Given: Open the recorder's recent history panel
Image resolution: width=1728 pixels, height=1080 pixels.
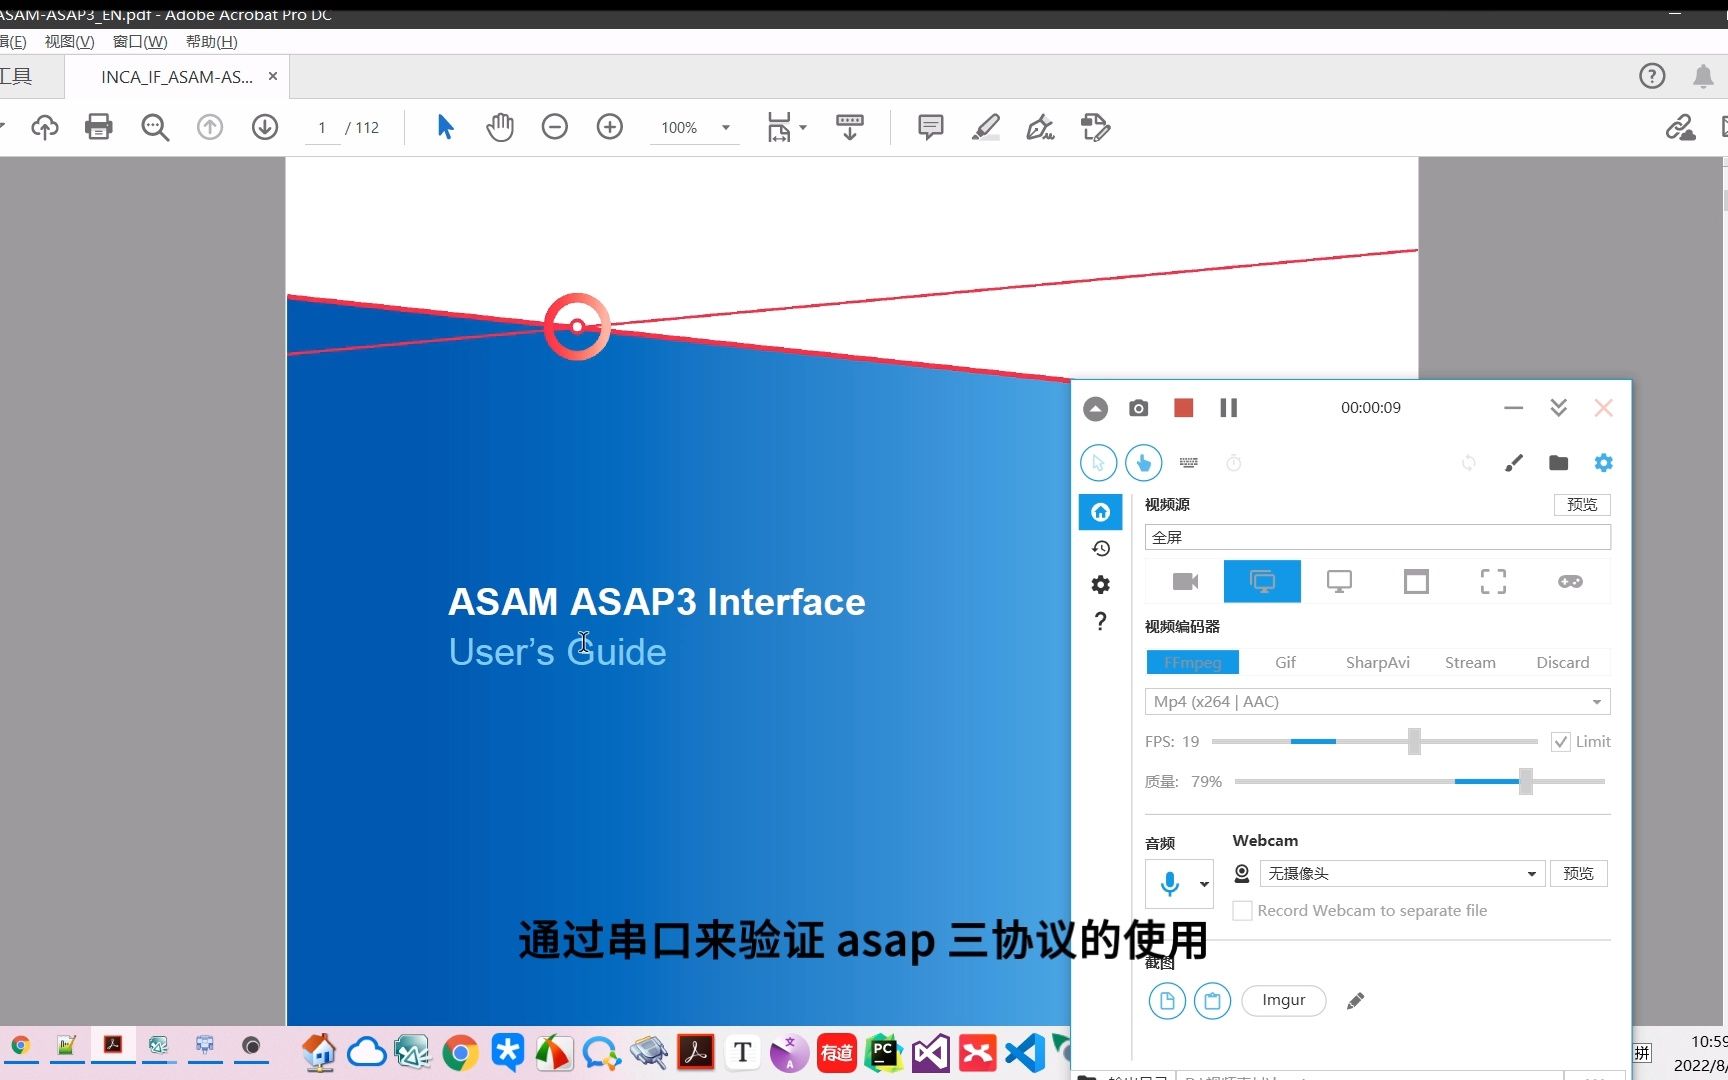Looking at the screenshot, I should (x=1100, y=548).
